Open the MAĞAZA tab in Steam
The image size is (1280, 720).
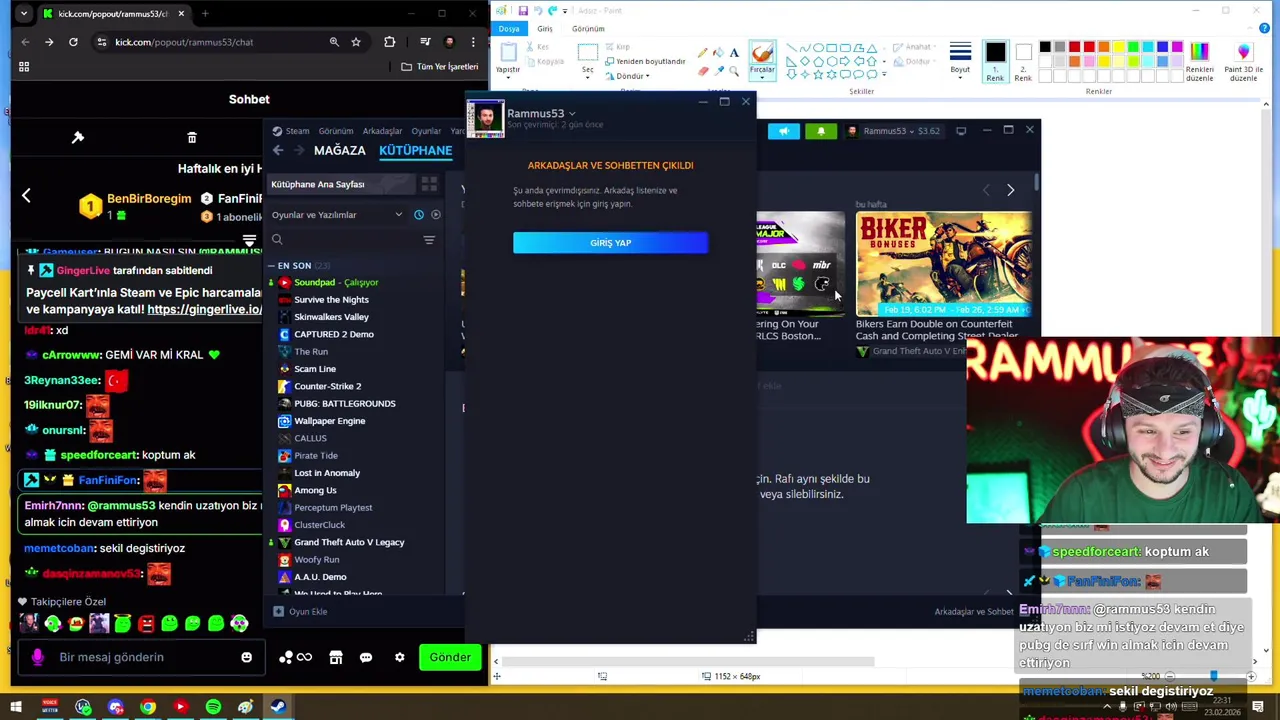click(x=340, y=150)
